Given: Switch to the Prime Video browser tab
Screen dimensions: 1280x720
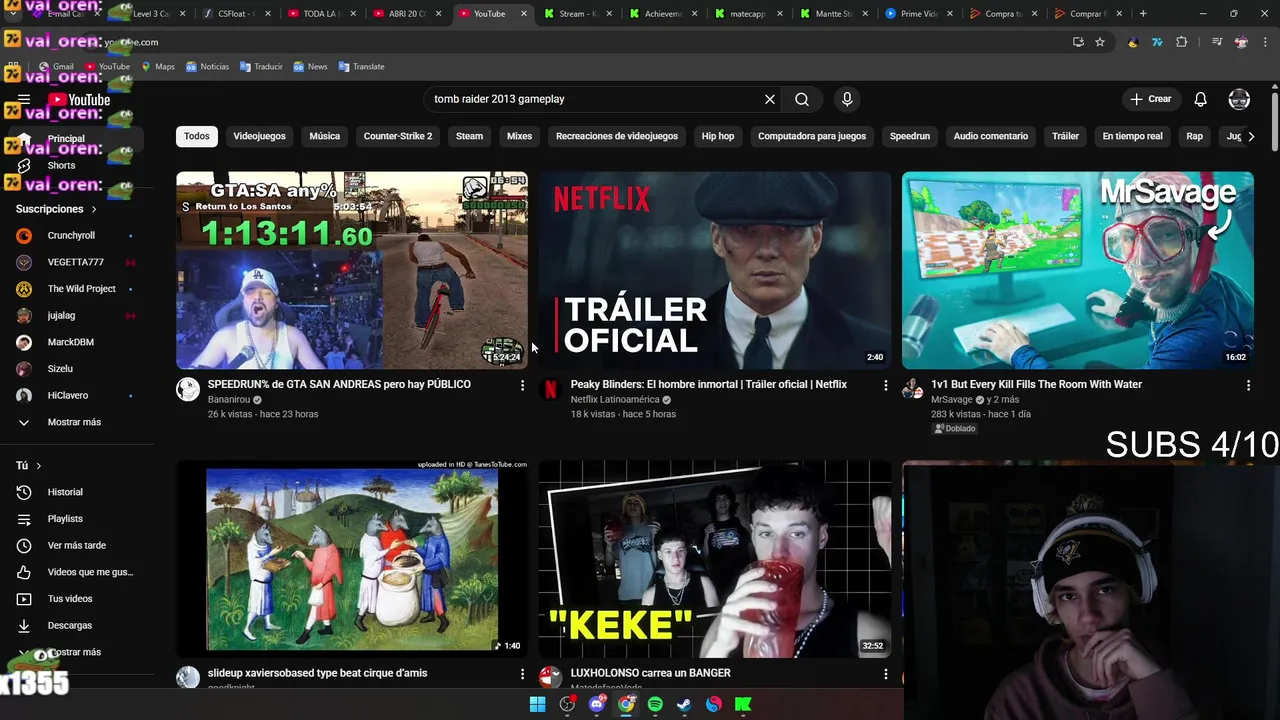Looking at the screenshot, I should (x=918, y=14).
